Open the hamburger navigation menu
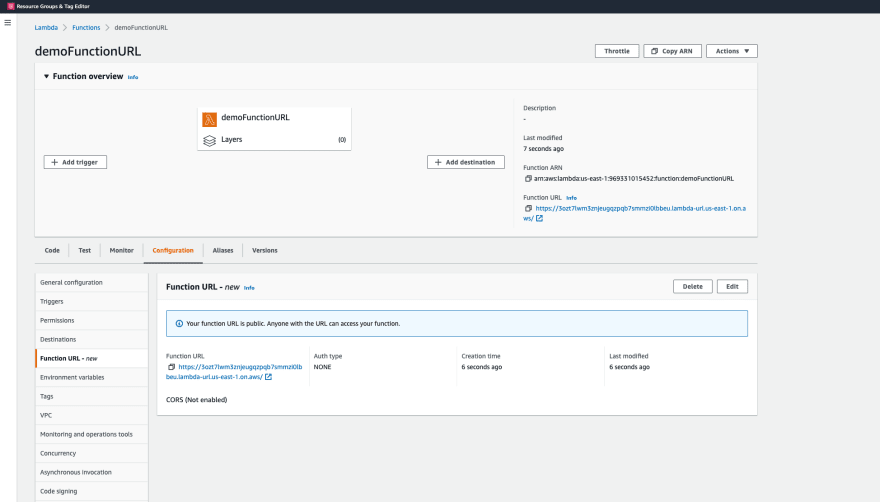880x502 pixels. (7, 23)
